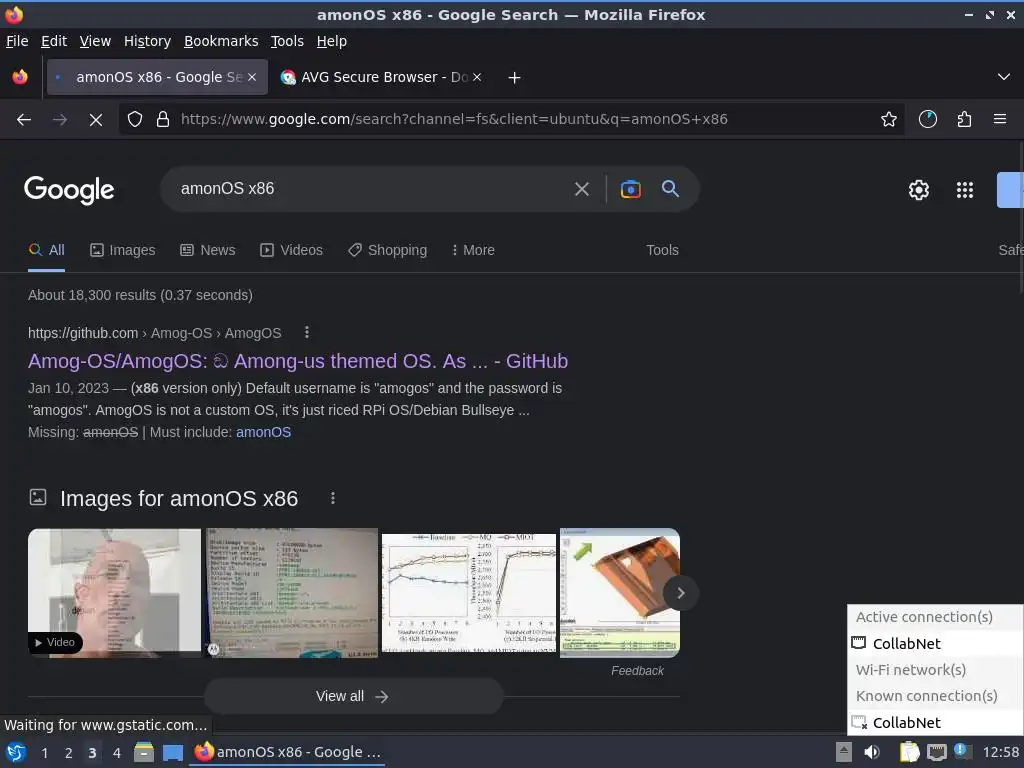Show desktop from taskbar icon
Viewport: 1024px width, 768px height.
(172, 753)
